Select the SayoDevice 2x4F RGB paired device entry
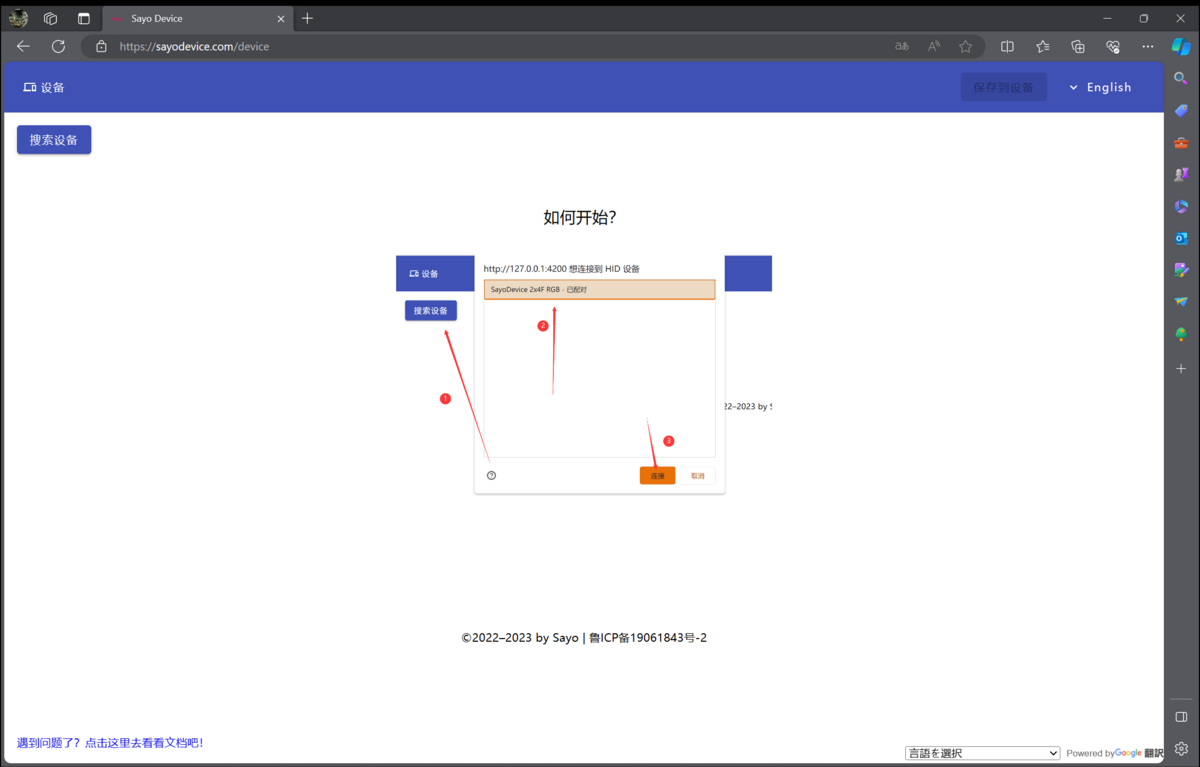The width and height of the screenshot is (1200, 767). tap(599, 289)
